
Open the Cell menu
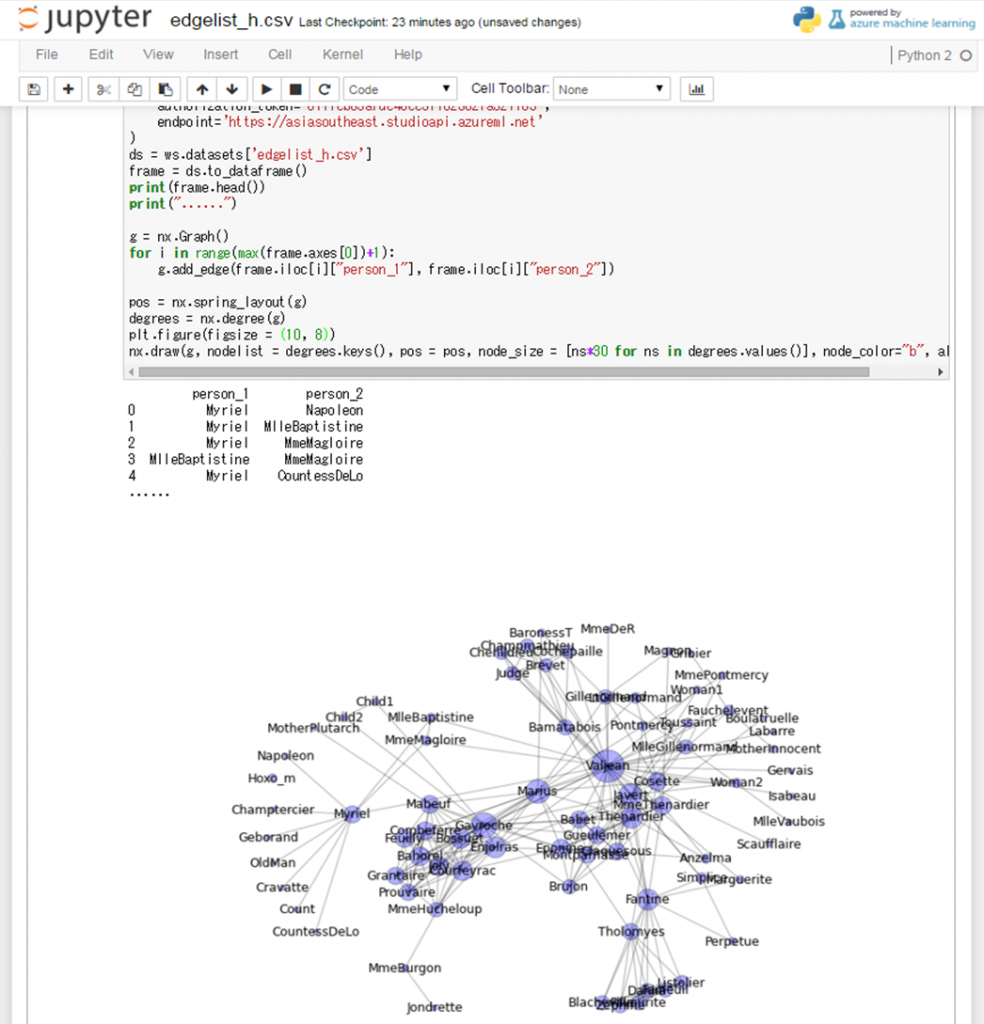click(279, 55)
